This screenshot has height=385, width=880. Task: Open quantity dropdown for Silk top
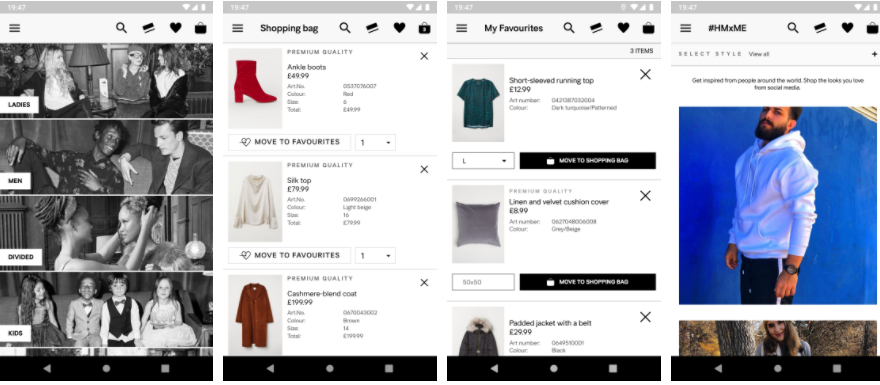(375, 256)
